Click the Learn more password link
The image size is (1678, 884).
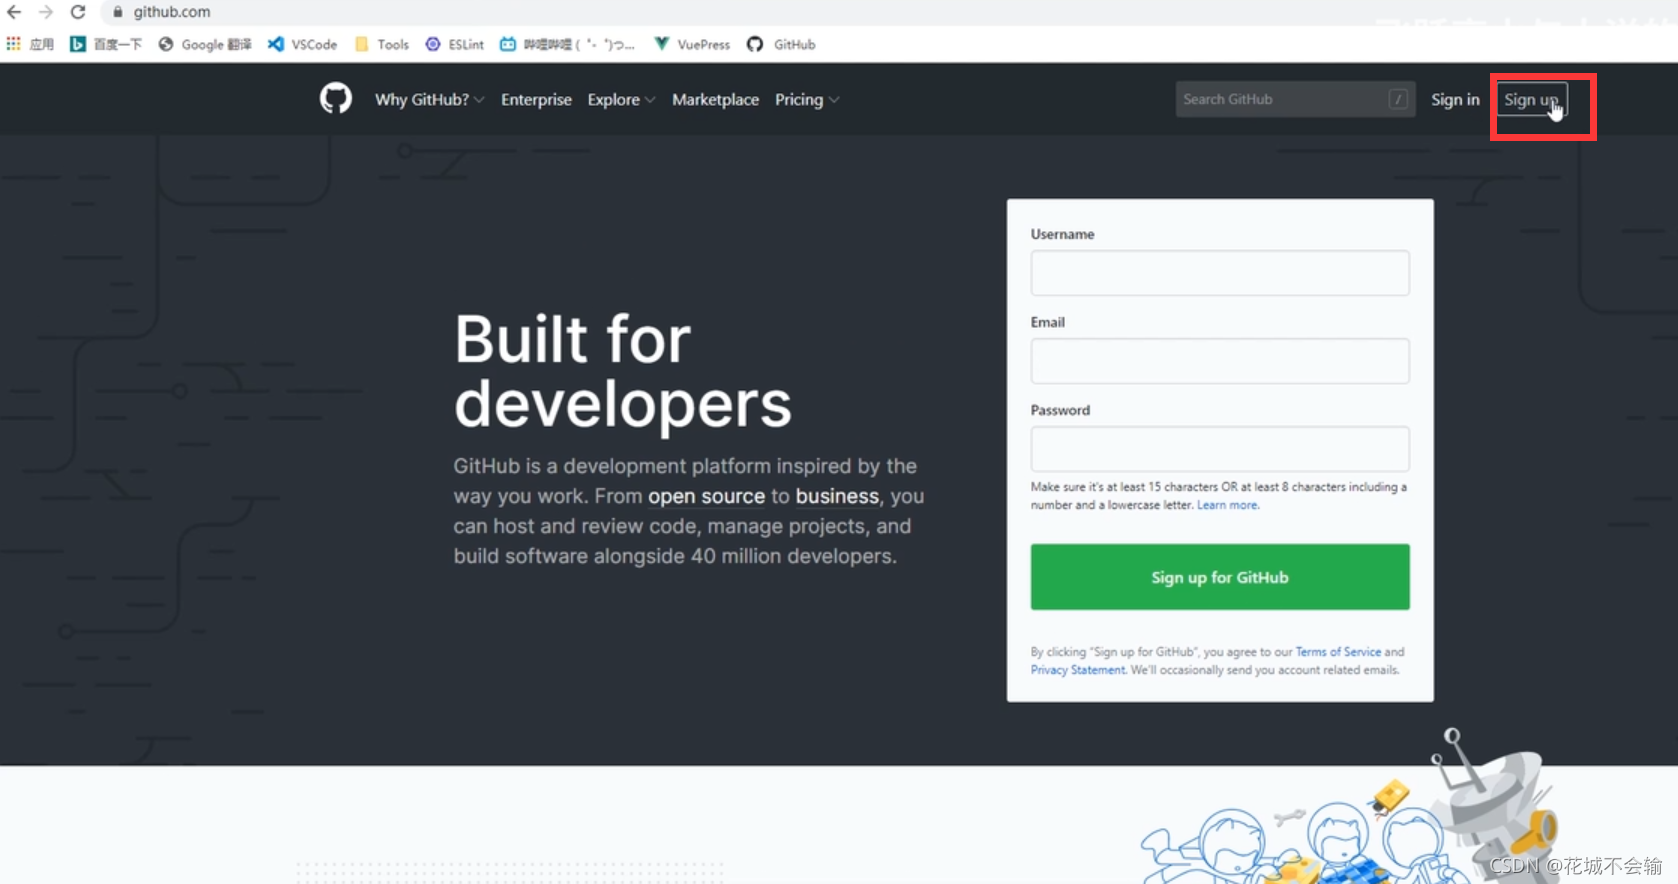click(x=1227, y=505)
